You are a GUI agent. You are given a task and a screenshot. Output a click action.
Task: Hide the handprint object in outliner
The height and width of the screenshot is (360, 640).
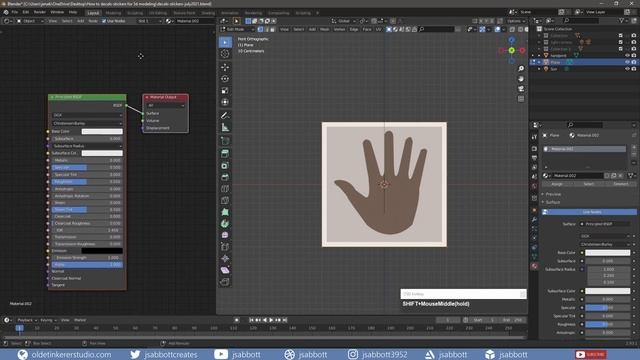(627, 56)
